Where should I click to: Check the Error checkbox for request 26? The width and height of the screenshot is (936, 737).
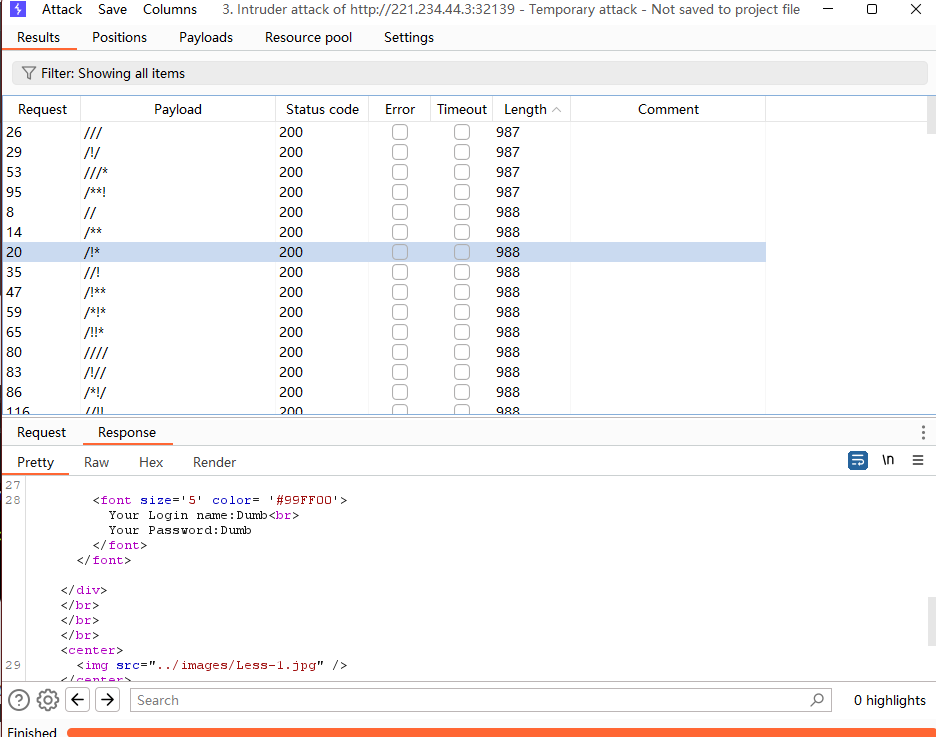(400, 132)
